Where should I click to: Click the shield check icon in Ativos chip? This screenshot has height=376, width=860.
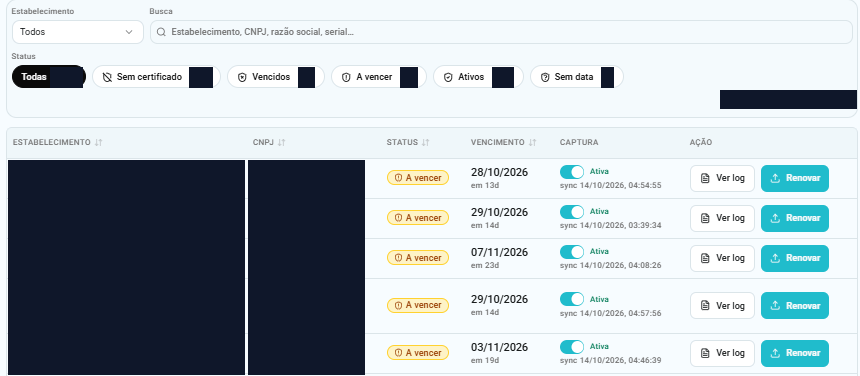[448, 77]
